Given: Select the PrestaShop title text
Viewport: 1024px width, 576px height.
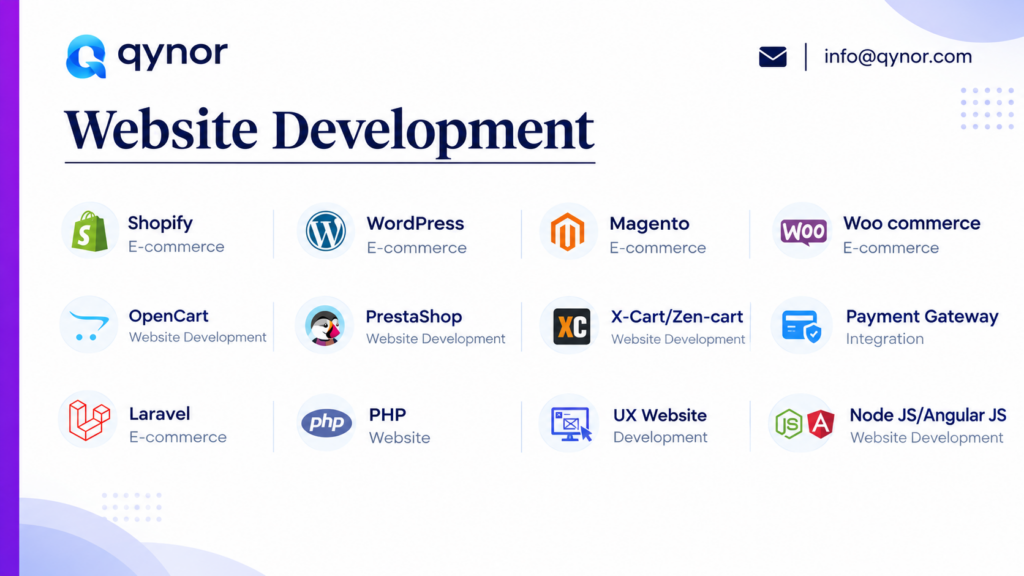Looking at the screenshot, I should [414, 317].
